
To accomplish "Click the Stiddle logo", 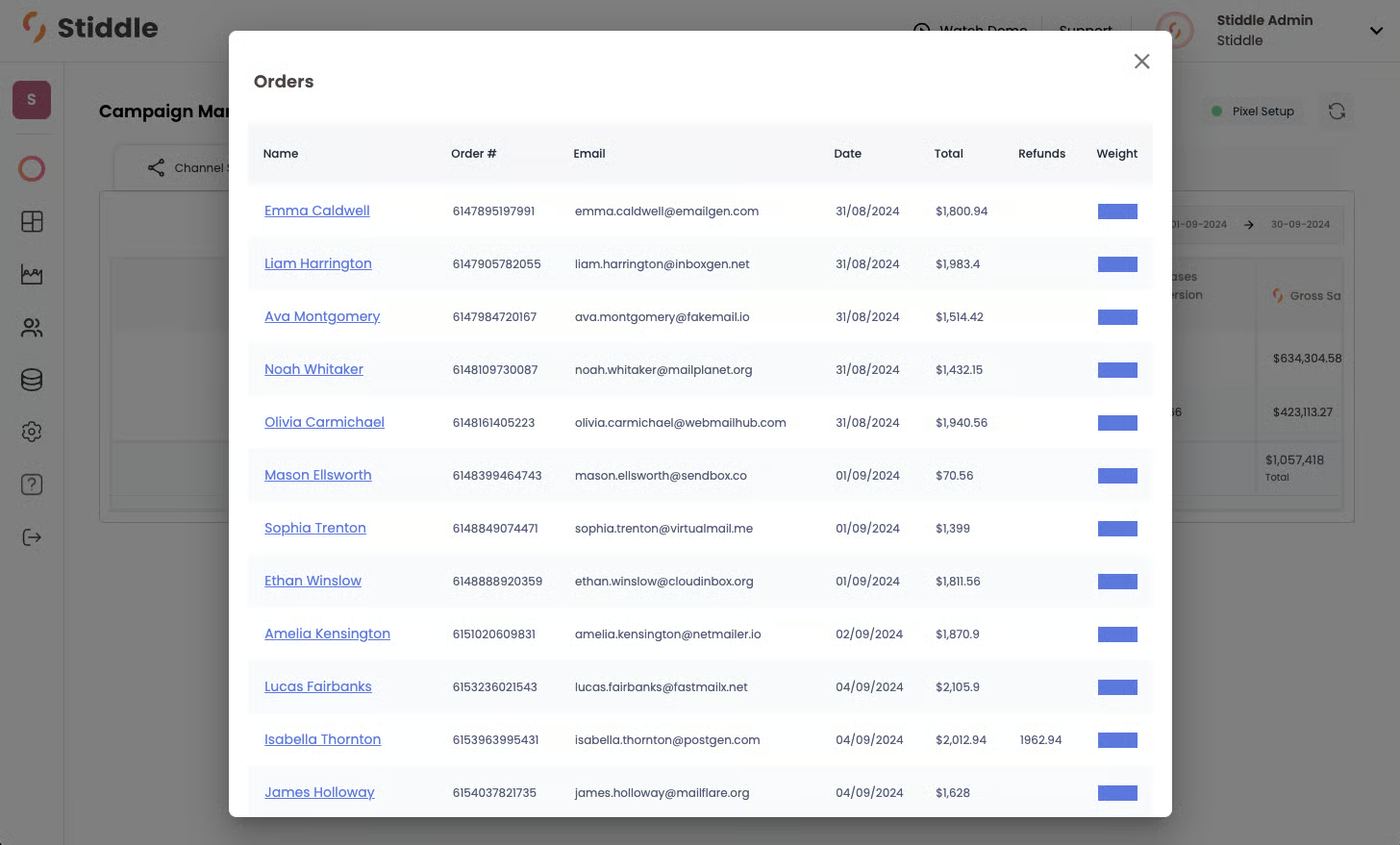I will [x=90, y=27].
